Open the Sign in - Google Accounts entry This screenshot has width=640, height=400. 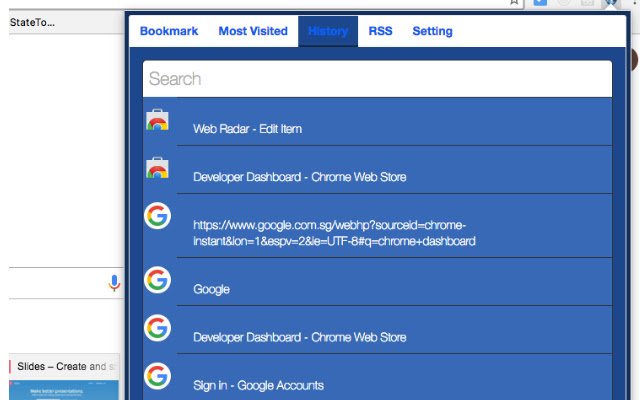[x=258, y=385]
